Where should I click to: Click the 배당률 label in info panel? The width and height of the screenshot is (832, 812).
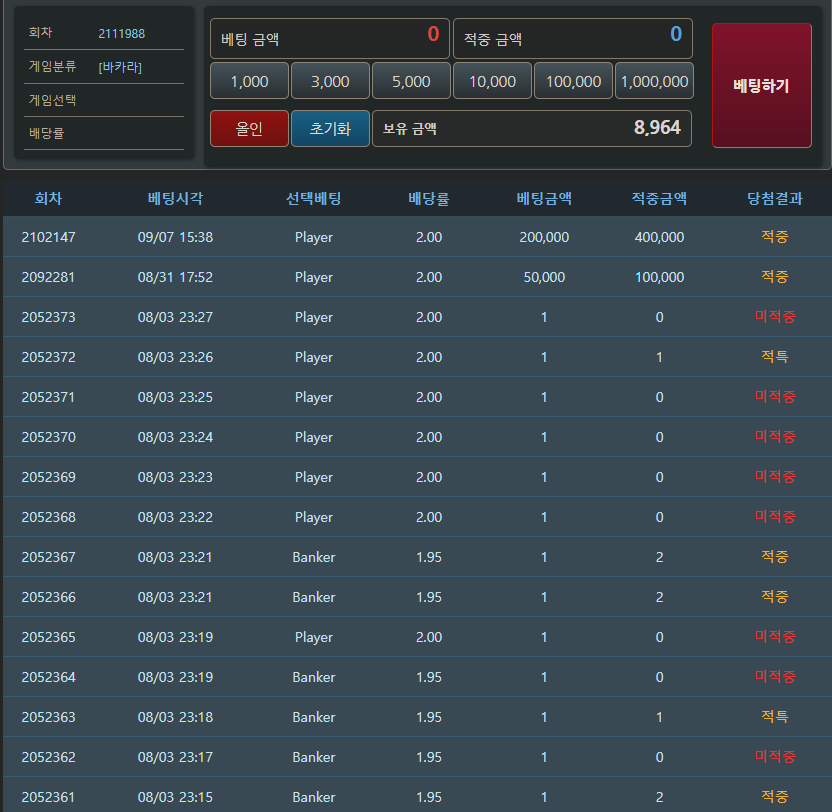47,133
